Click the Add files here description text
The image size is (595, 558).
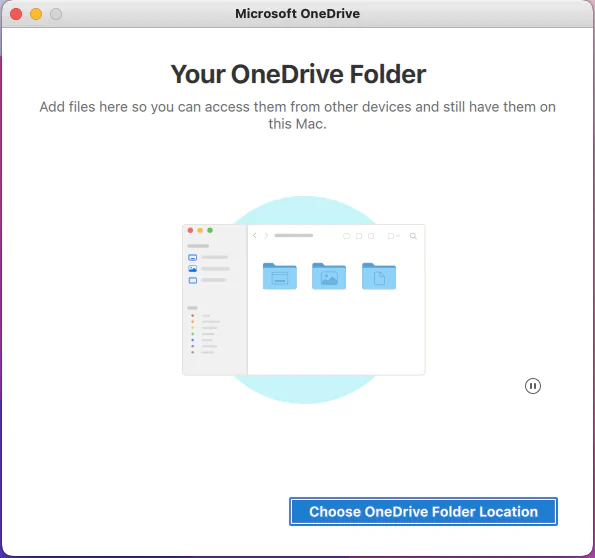[298, 115]
